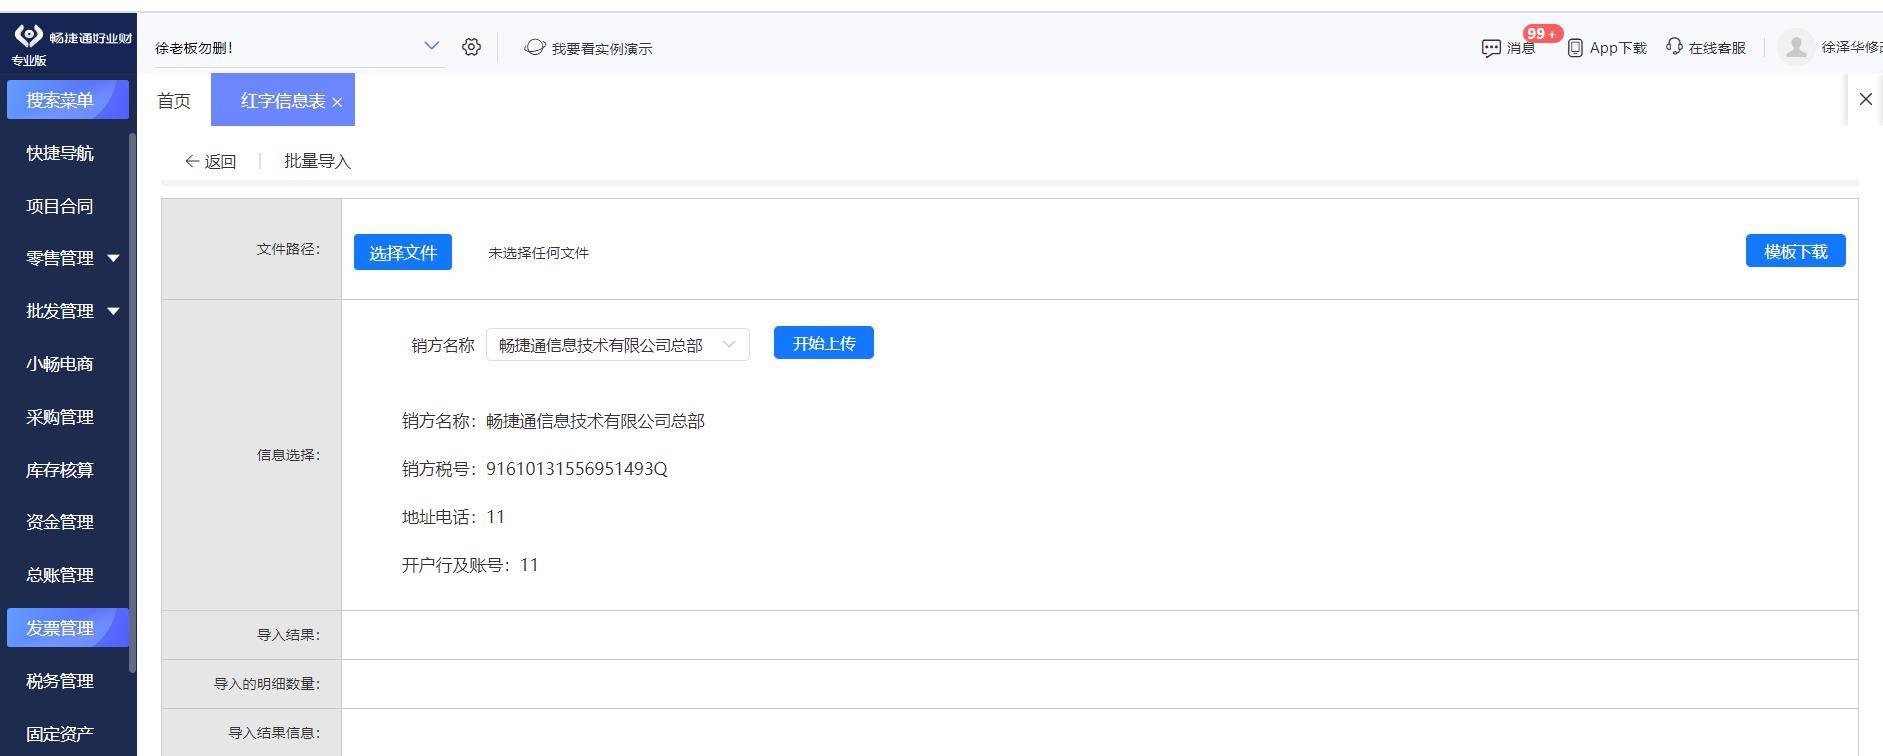Click the chüjietong logo at top left

click(28, 36)
